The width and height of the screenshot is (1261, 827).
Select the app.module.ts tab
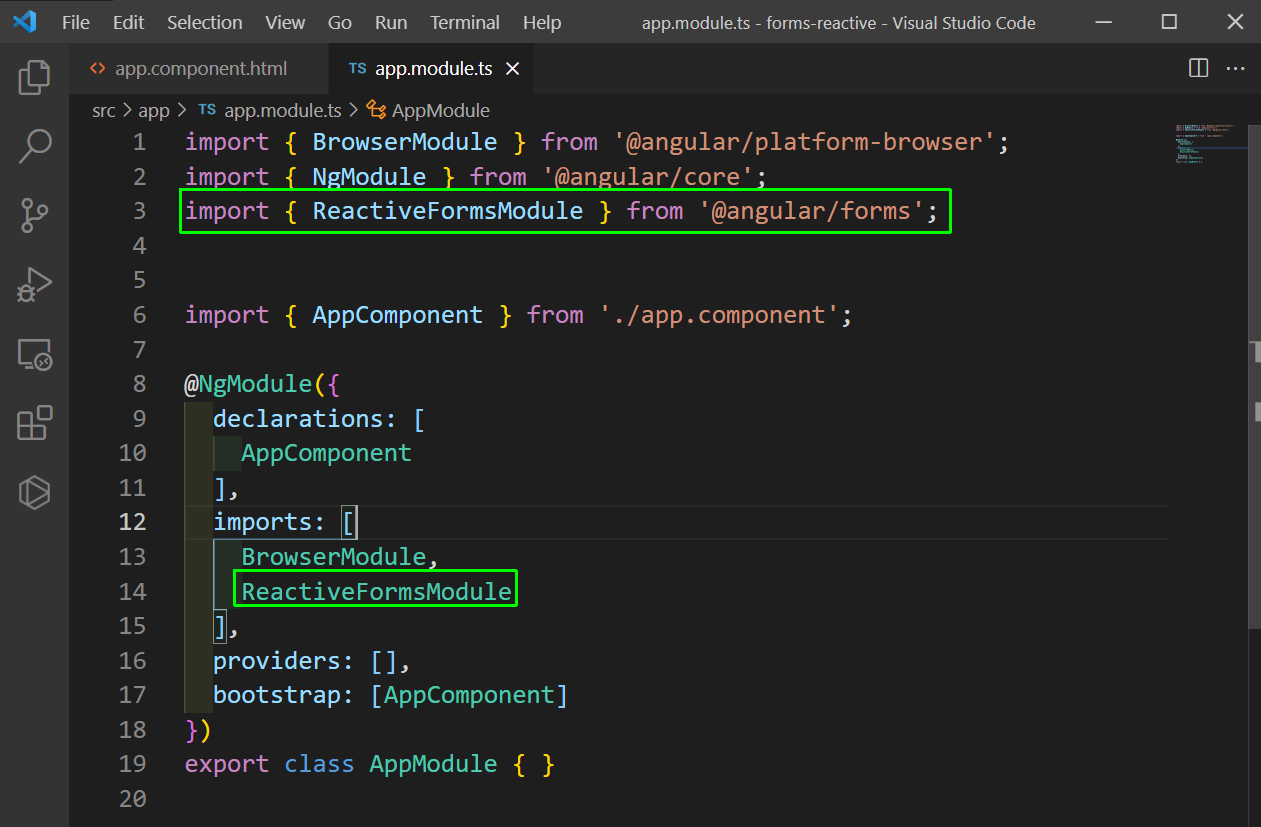[433, 69]
